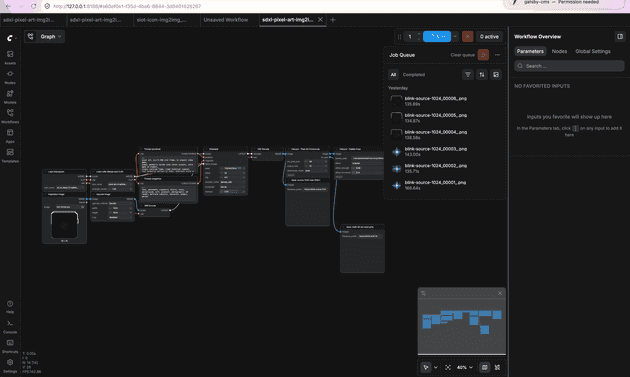Select the Global Settings tab
The height and width of the screenshot is (377, 630).
click(x=593, y=51)
